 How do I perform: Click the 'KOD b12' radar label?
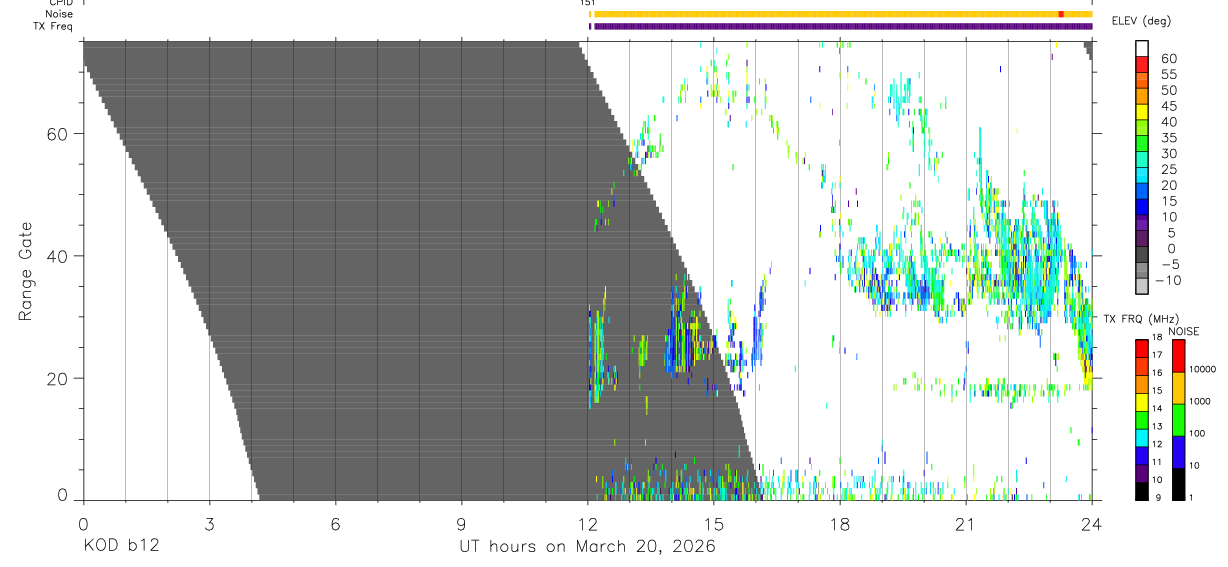(120, 546)
